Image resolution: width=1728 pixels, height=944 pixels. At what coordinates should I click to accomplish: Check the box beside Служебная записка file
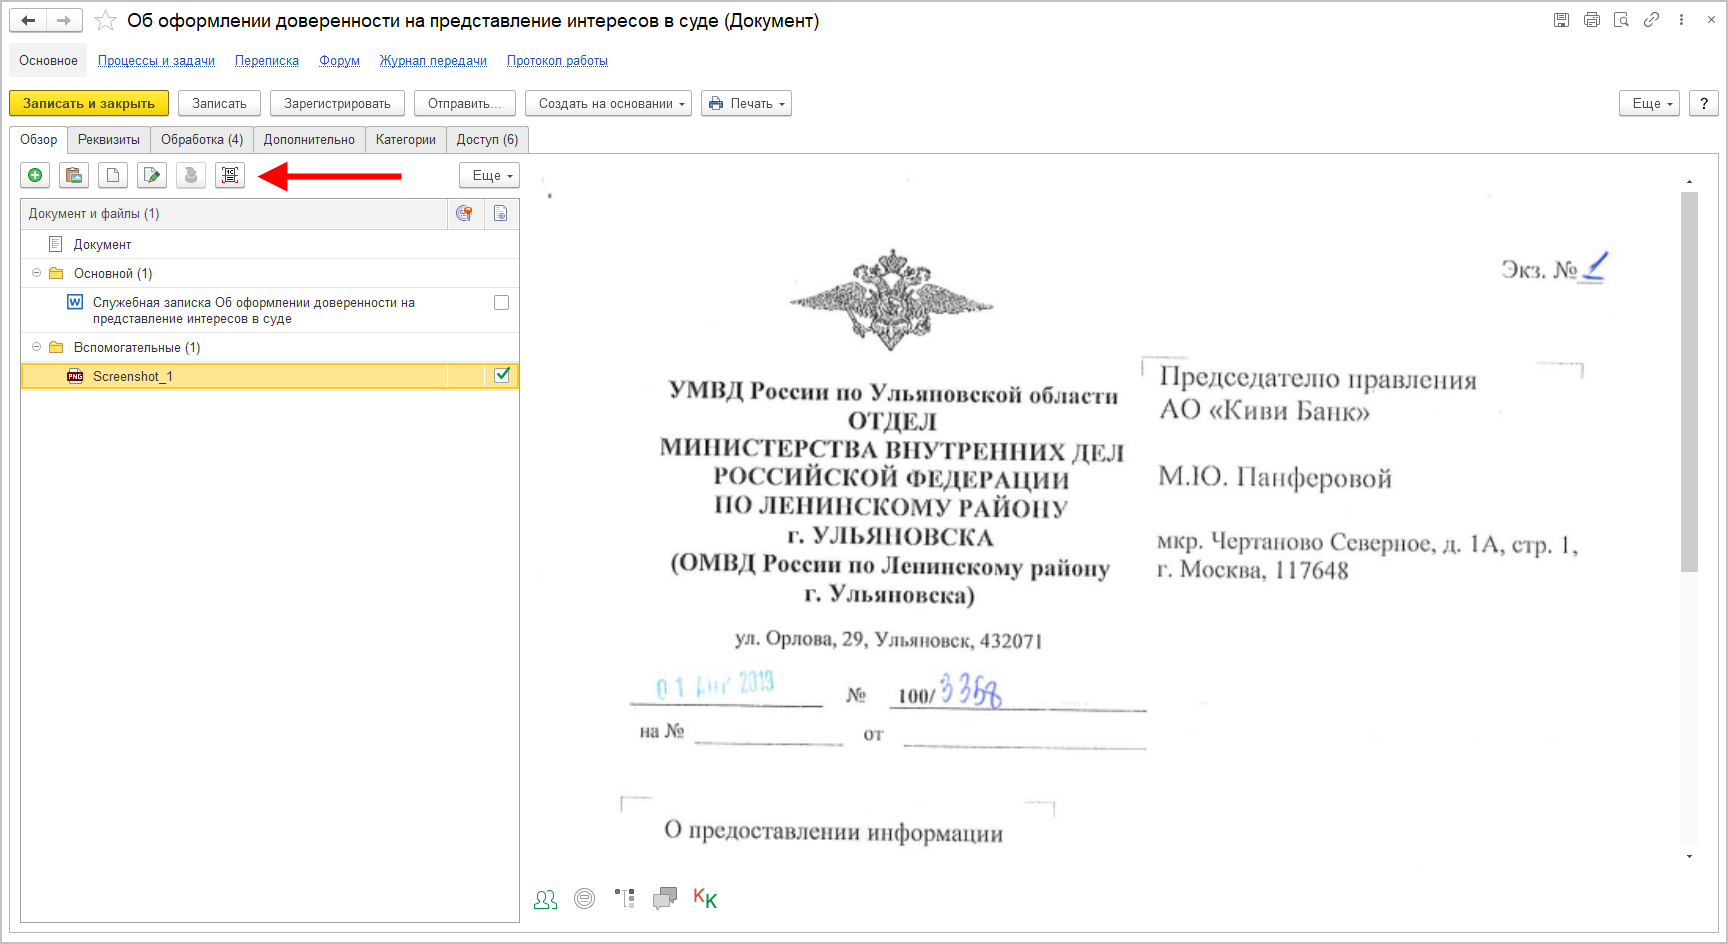pyautogui.click(x=502, y=302)
